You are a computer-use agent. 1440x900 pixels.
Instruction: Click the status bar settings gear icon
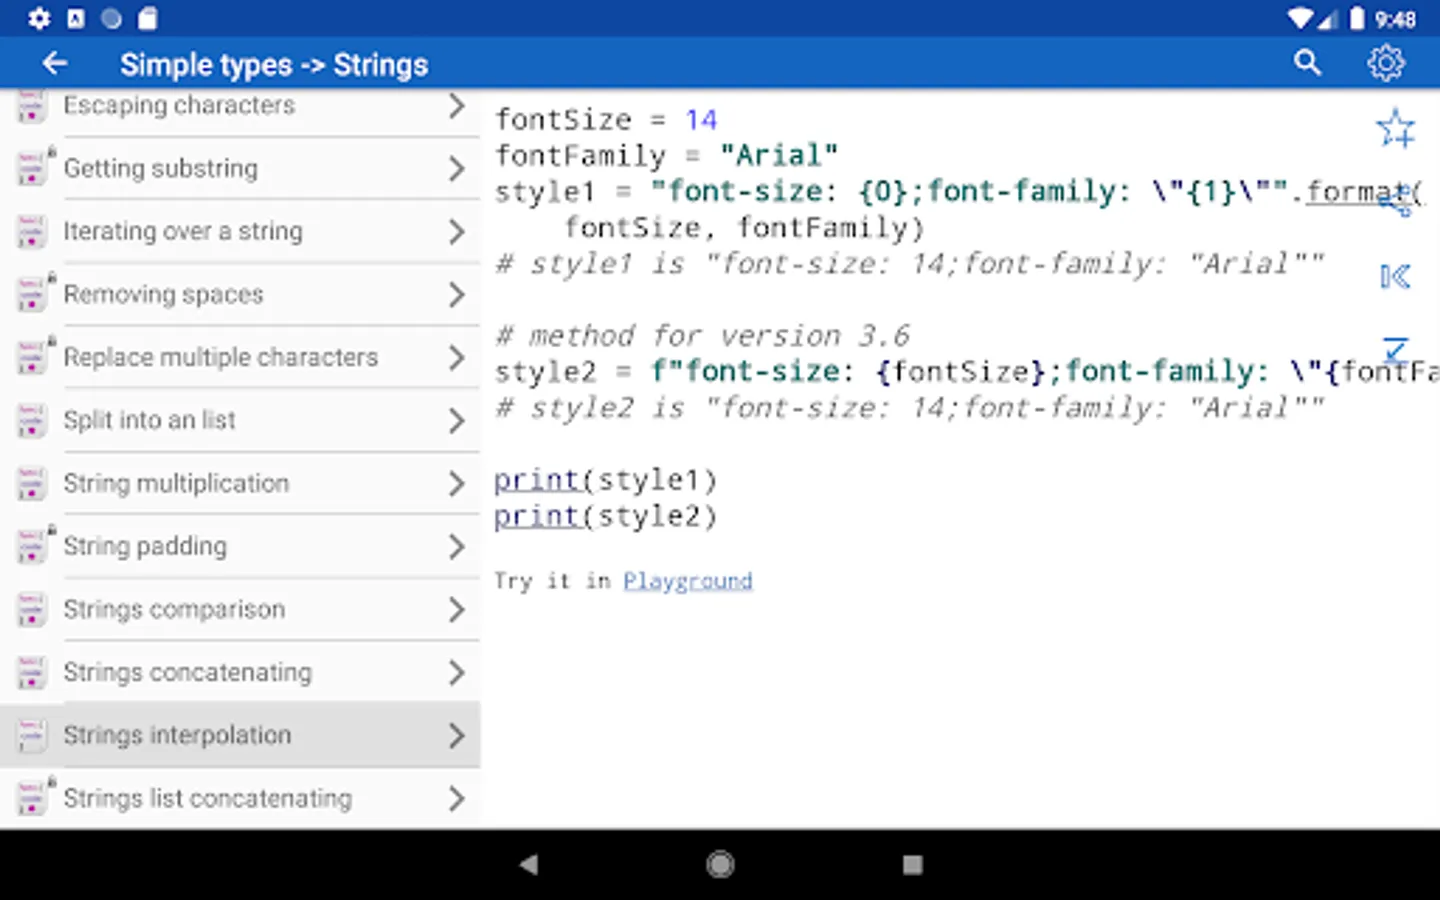point(39,18)
